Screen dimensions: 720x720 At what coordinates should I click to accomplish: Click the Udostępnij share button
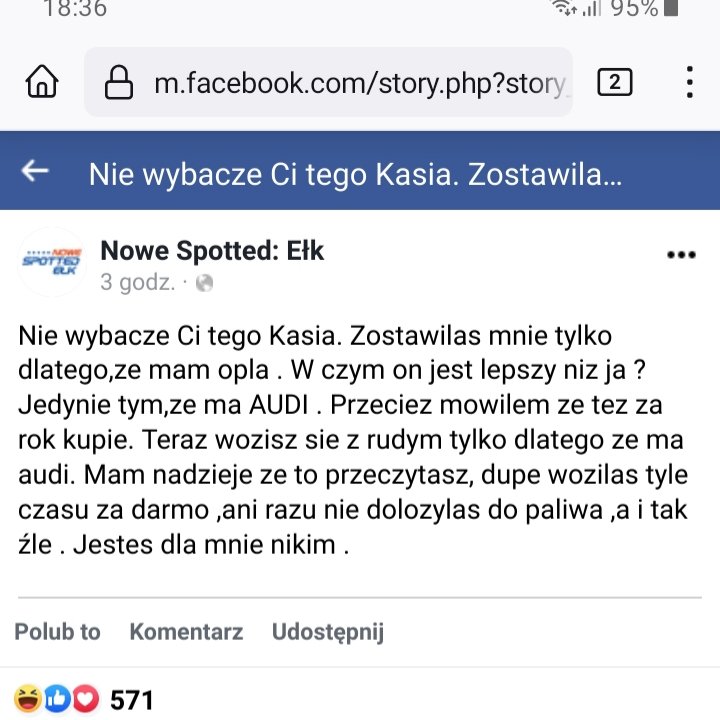coord(328,632)
